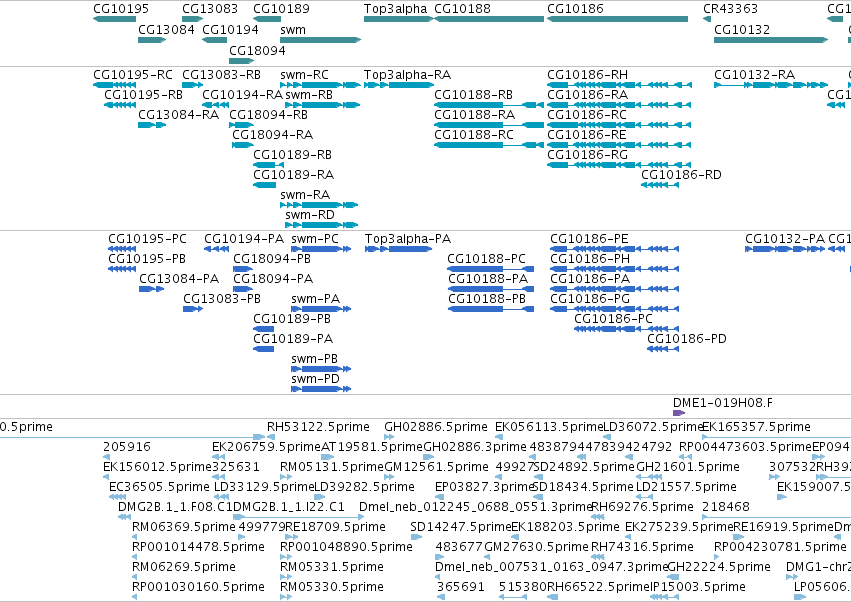Open the CG10132-RA transcript
The height and width of the screenshot is (602, 851).
pyautogui.click(x=771, y=85)
